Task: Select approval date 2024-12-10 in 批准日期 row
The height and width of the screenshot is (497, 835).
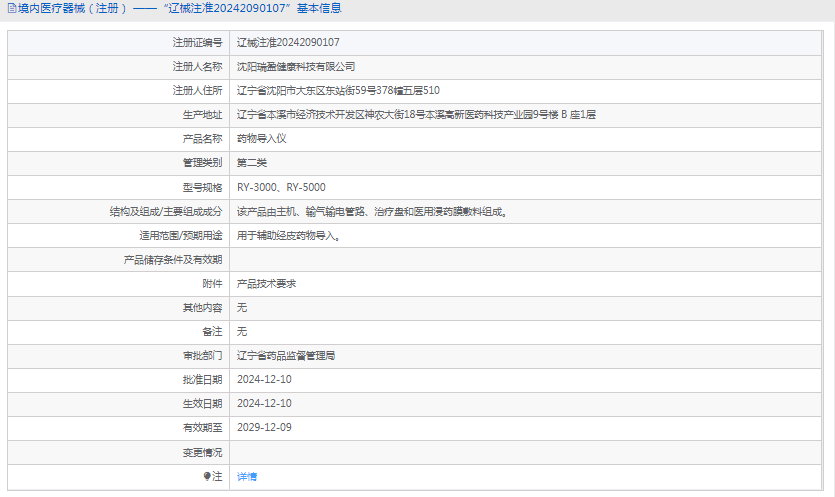Action: pos(264,380)
